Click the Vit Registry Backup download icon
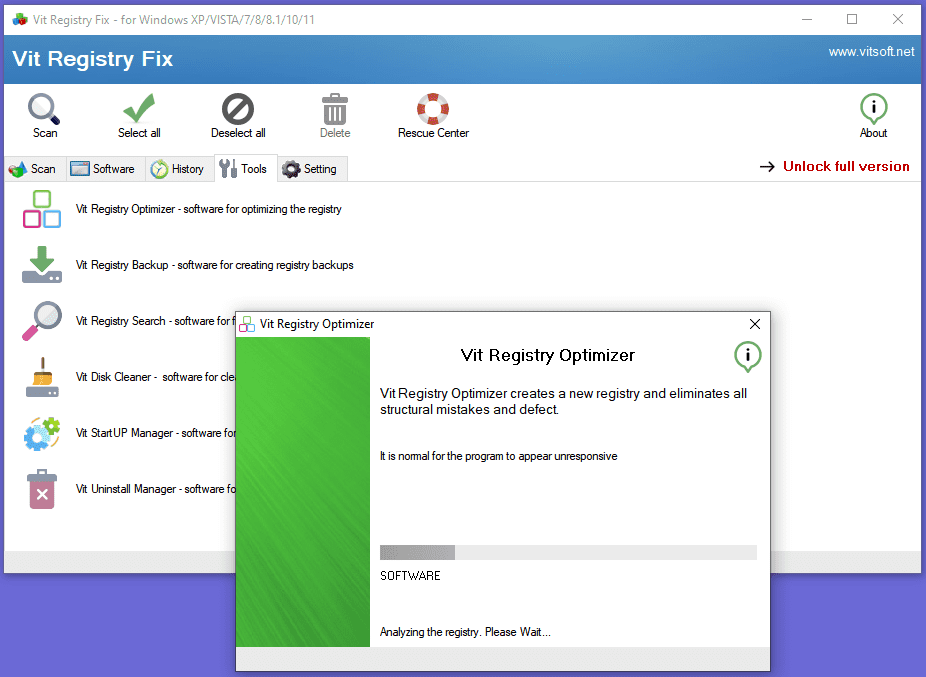Screen dimensions: 926x677 pyautogui.click(x=42, y=265)
